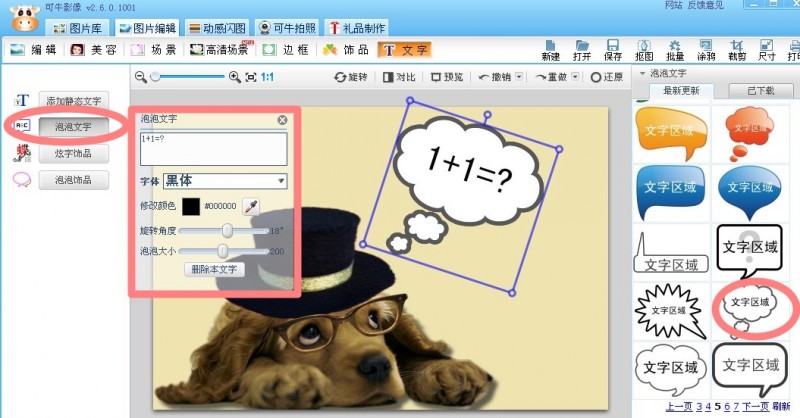The height and width of the screenshot is (418, 800).
Task: Click the 还原 restore button
Action: 607,77
